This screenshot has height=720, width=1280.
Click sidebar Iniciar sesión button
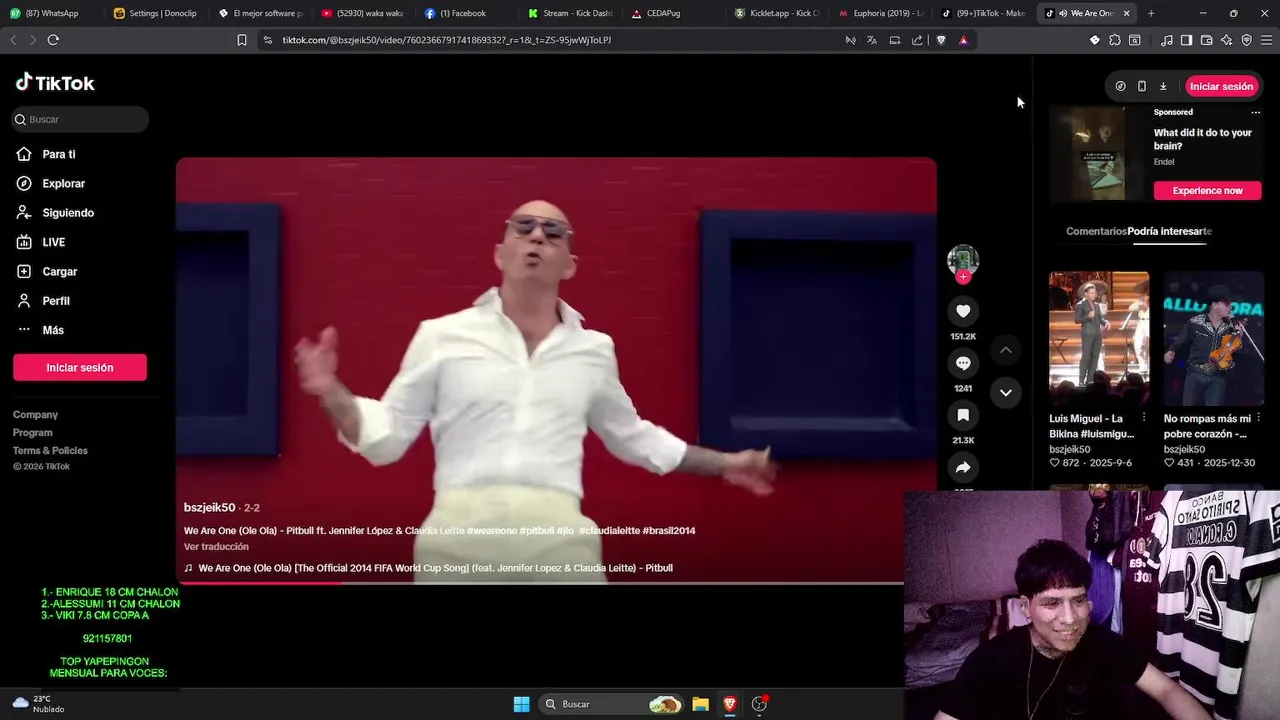80,367
